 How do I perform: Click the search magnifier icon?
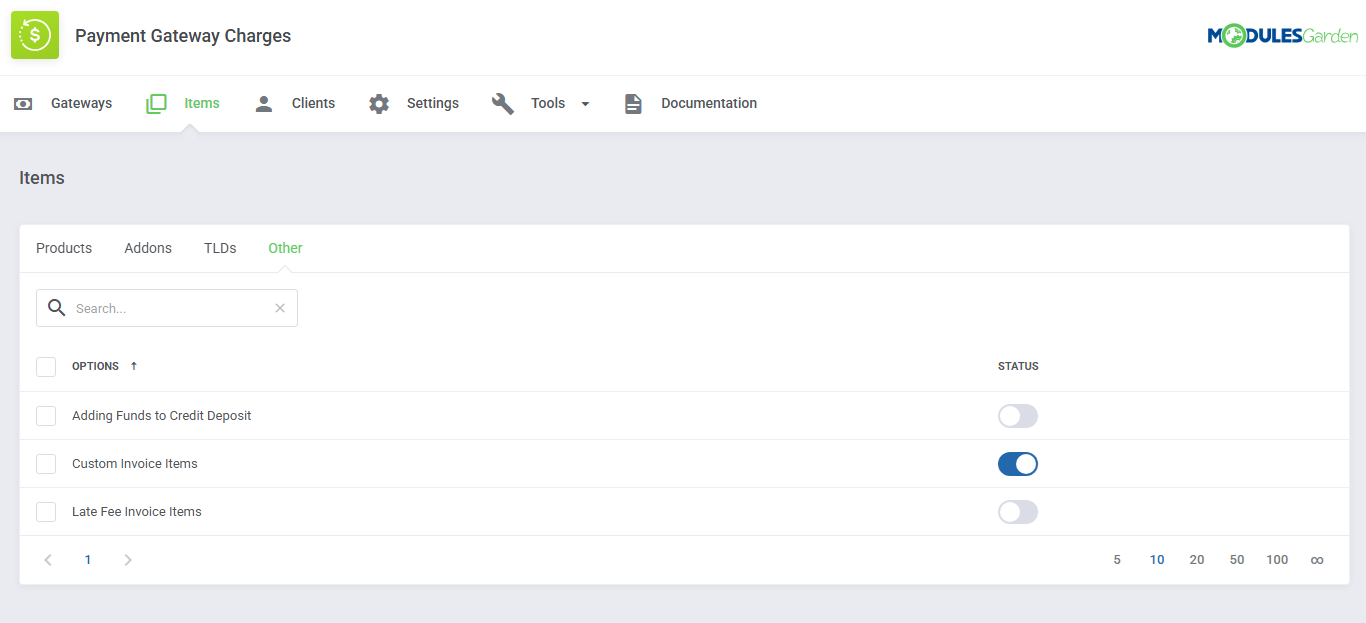click(x=57, y=307)
